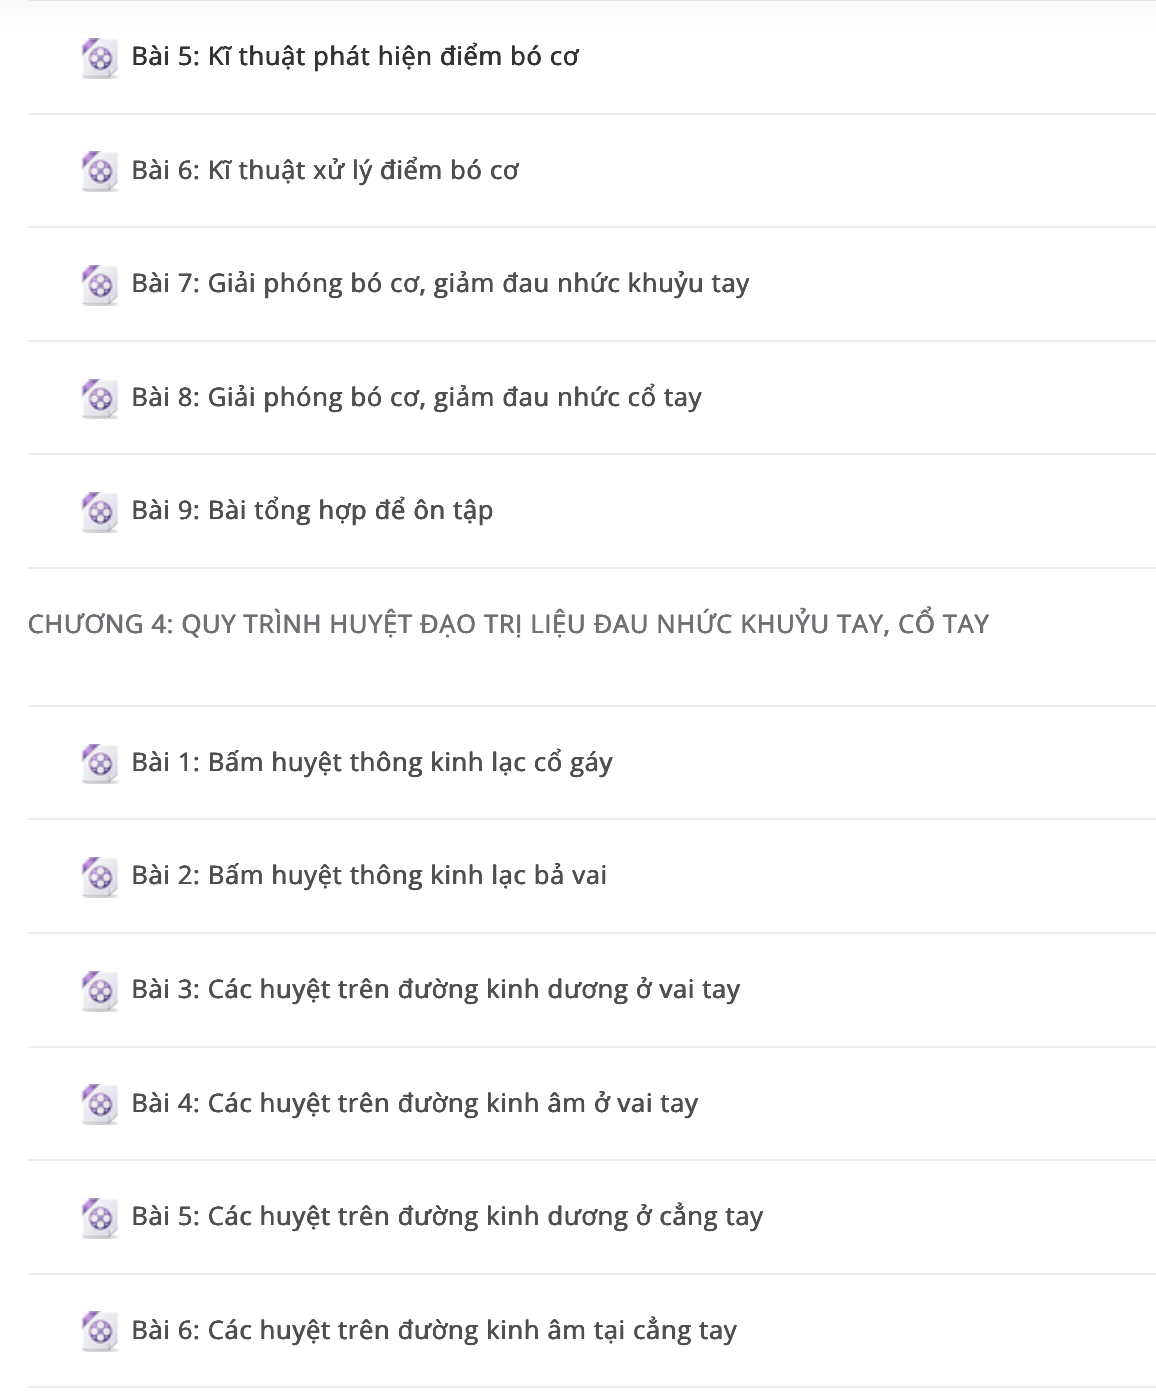The height and width of the screenshot is (1394, 1156).
Task: Click video icon beside Bài 5 phát hiện điểm bó cơ
Action: click(99, 58)
